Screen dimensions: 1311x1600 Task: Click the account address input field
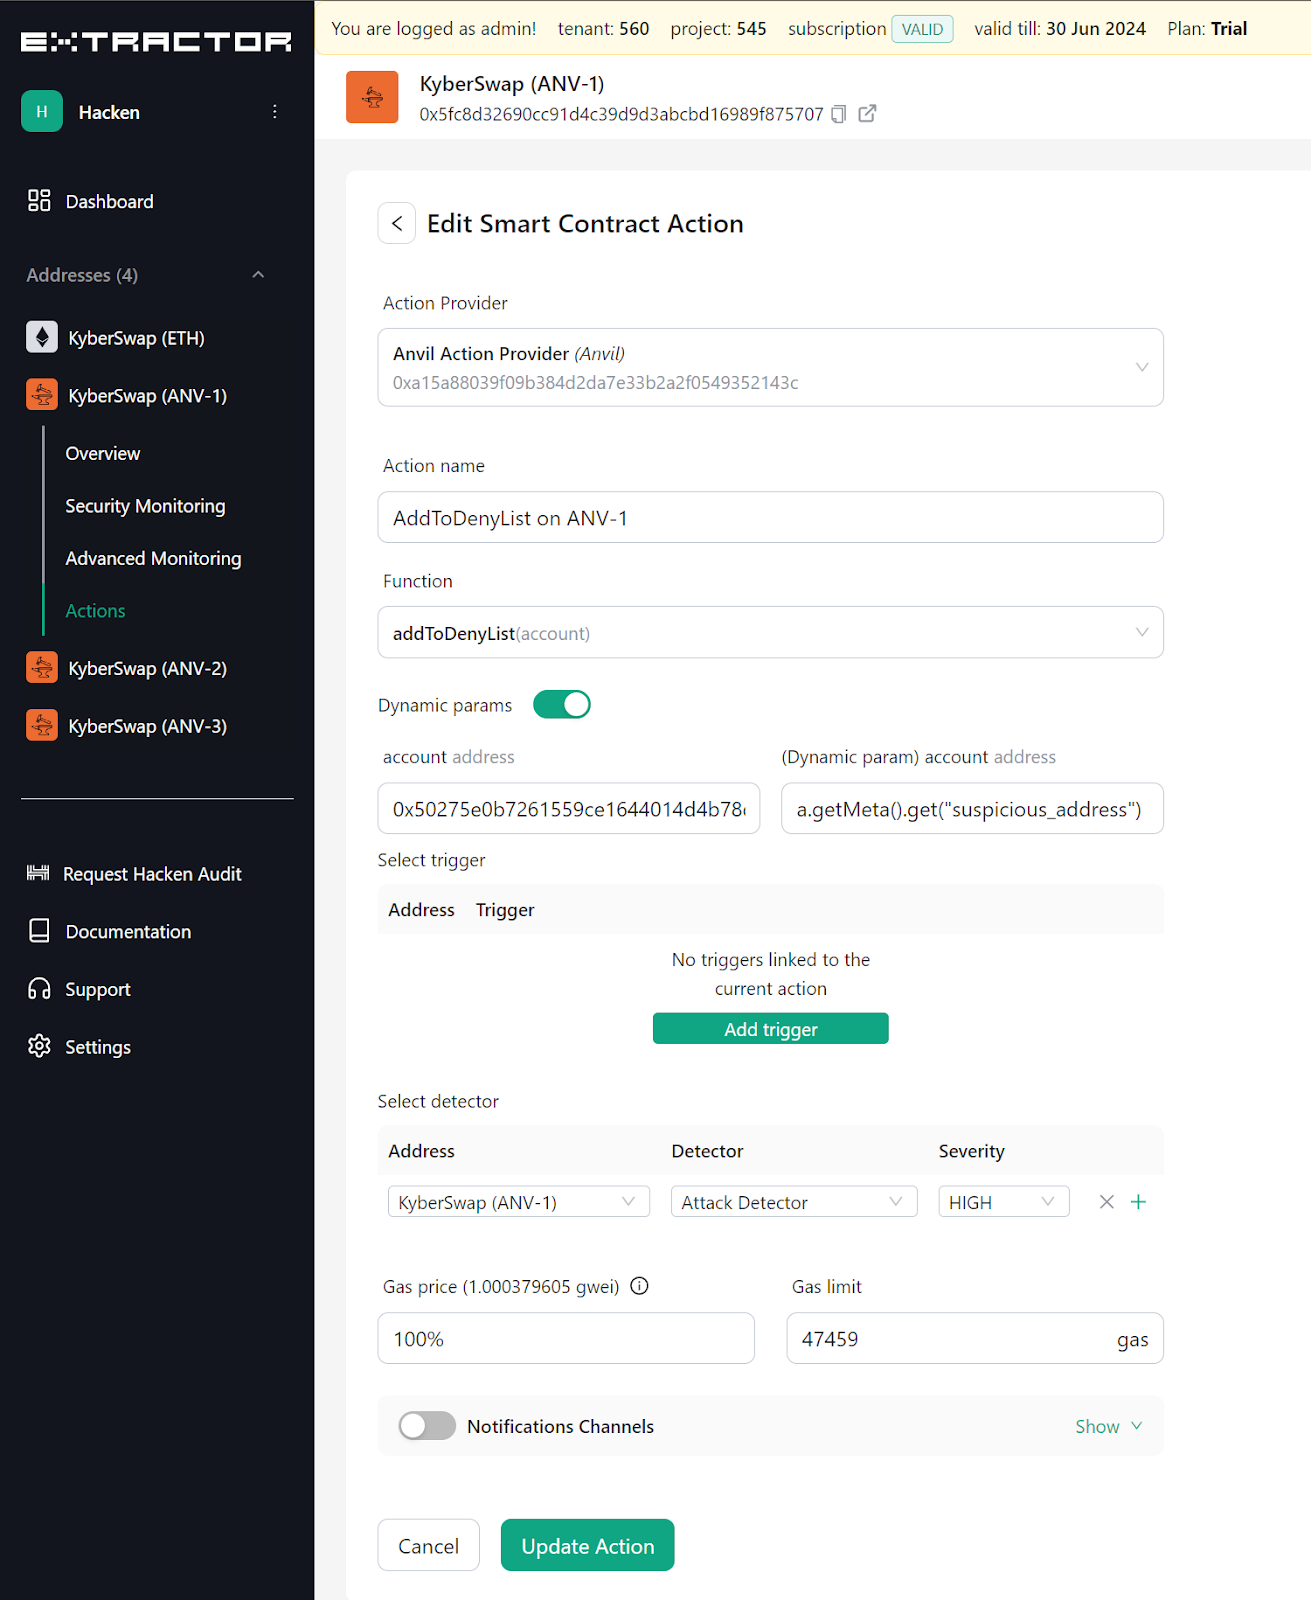click(x=569, y=808)
